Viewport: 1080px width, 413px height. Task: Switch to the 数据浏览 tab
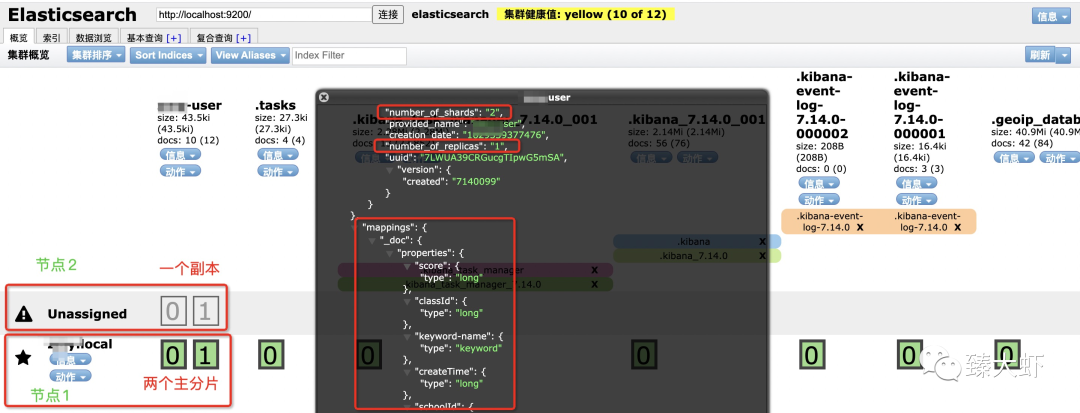point(93,37)
